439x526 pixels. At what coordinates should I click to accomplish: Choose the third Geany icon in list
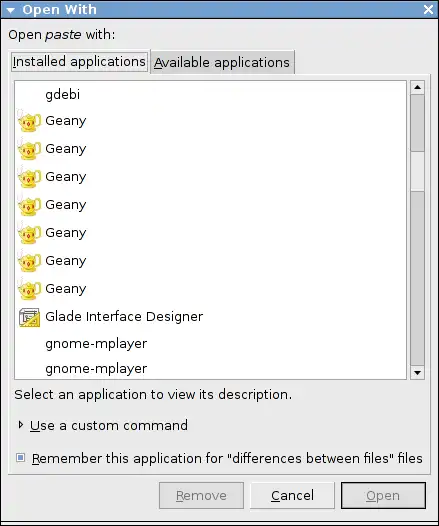[29, 177]
